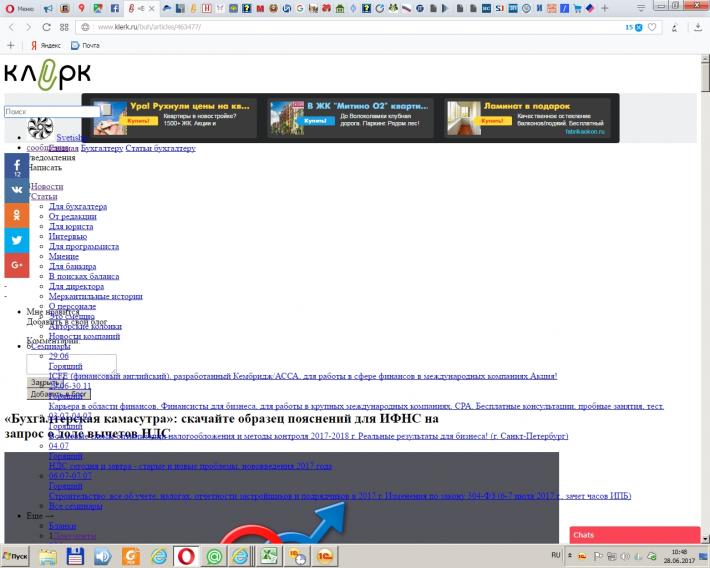Share article on Facebook
The image size is (710, 568).
17,166
